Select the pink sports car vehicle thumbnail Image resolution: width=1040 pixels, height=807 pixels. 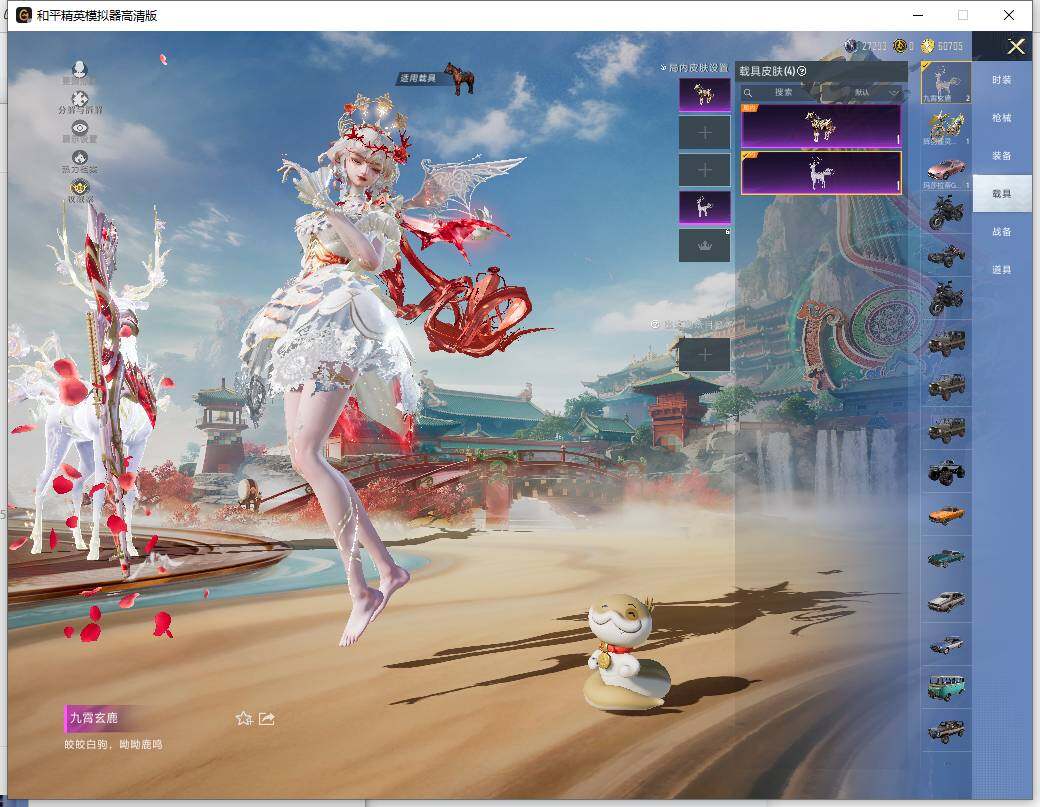(945, 168)
